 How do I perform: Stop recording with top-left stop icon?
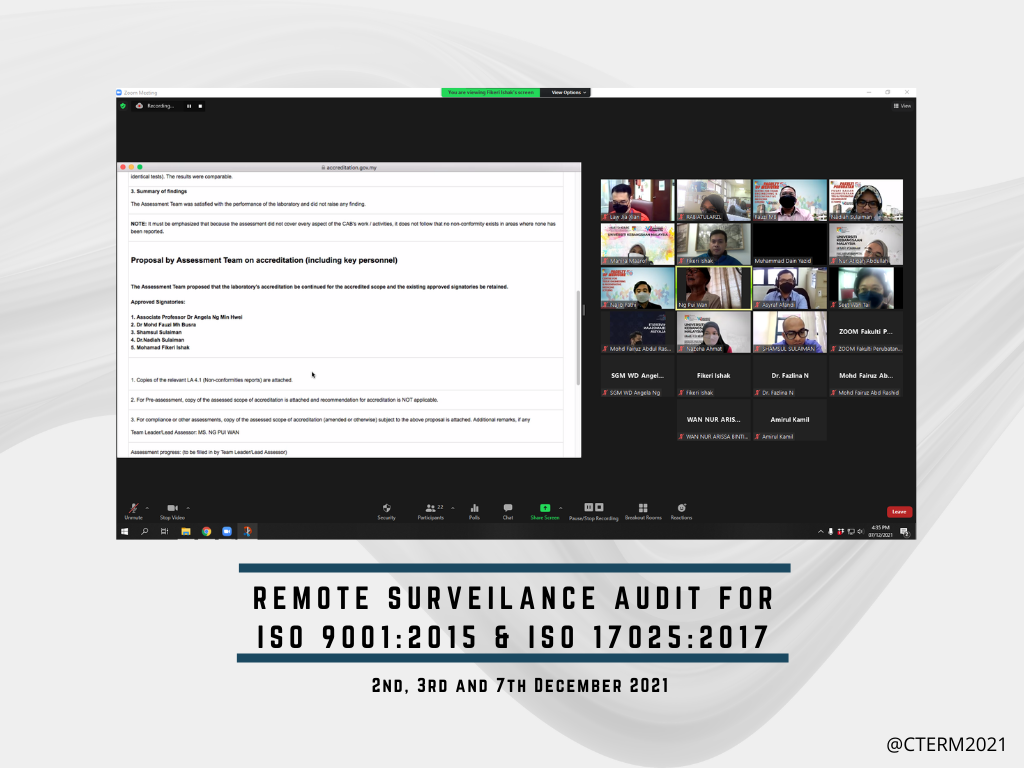click(200, 105)
